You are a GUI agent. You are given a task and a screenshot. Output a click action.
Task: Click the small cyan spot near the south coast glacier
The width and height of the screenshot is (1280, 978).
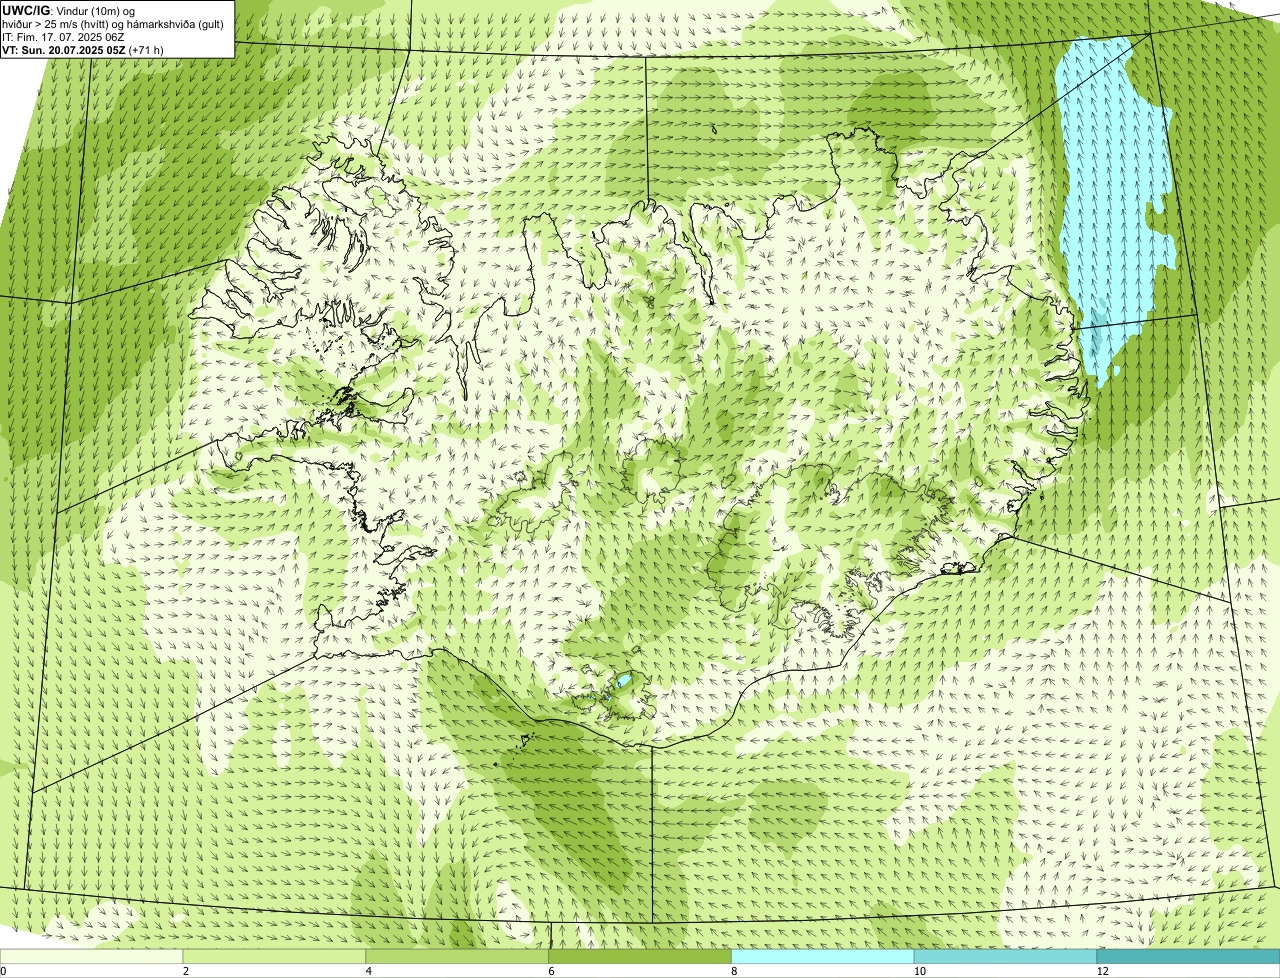tap(622, 682)
